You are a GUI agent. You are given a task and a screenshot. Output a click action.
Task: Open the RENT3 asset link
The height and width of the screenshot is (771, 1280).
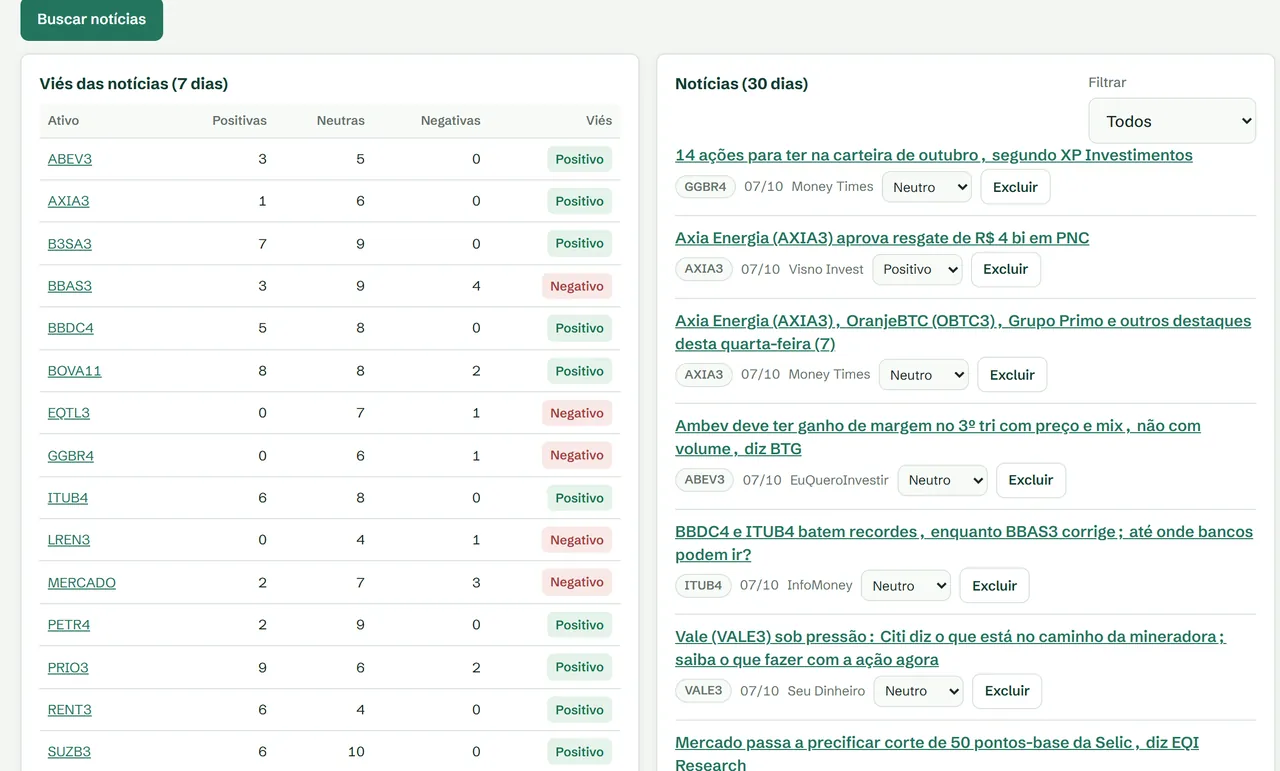click(x=70, y=710)
